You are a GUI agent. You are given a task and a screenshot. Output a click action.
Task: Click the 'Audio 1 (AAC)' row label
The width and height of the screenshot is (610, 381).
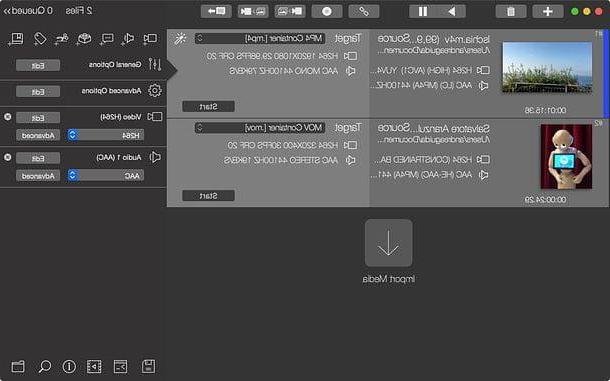pyautogui.click(x=119, y=157)
